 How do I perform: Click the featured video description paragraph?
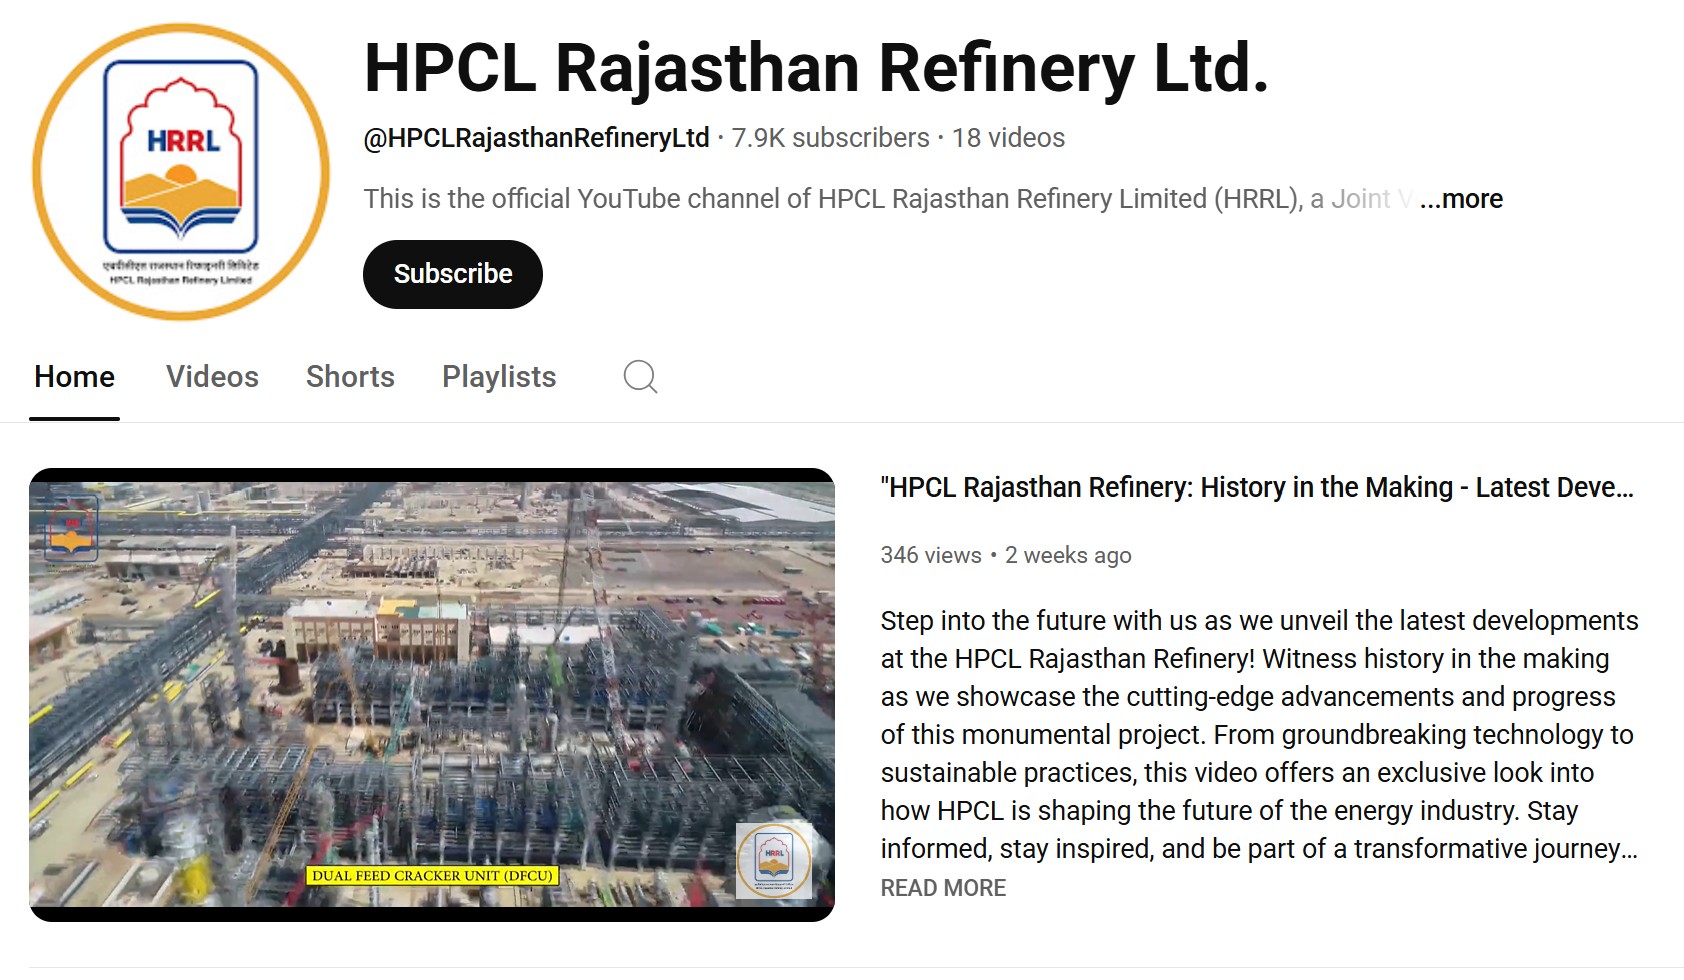click(x=1259, y=735)
